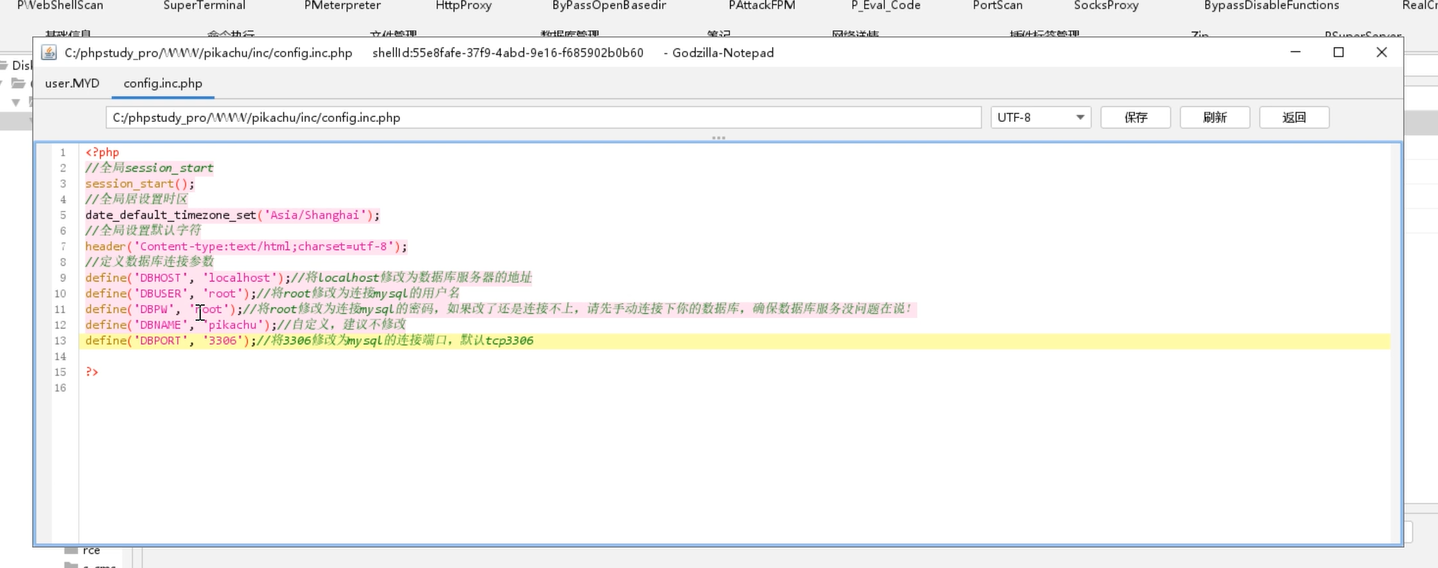Select the rce folder in file tree
This screenshot has width=1438, height=568.
pos(91,550)
